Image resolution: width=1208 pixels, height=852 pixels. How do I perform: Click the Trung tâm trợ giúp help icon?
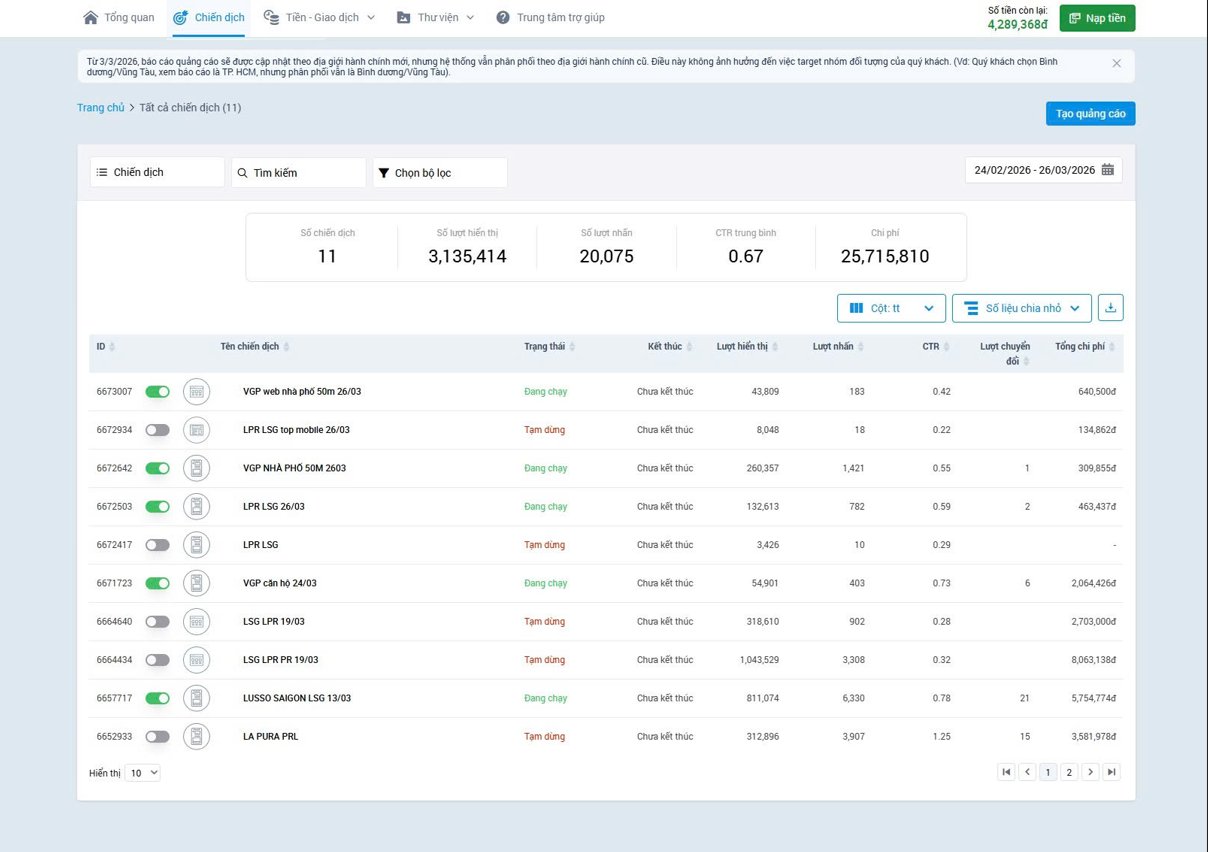[x=503, y=17]
